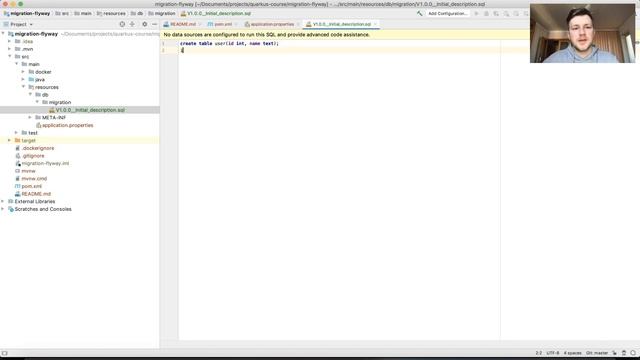Expand the .idea folder
Image resolution: width=640 pixels, height=360 pixels.
point(10,41)
